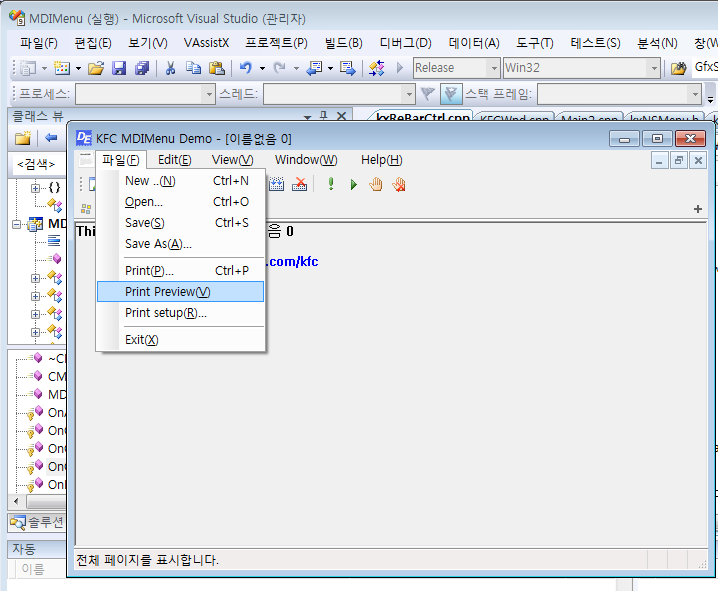Screen dimensions: 718x591
Task: Open the stack frame combo box dropdown
Action: click(x=695, y=94)
